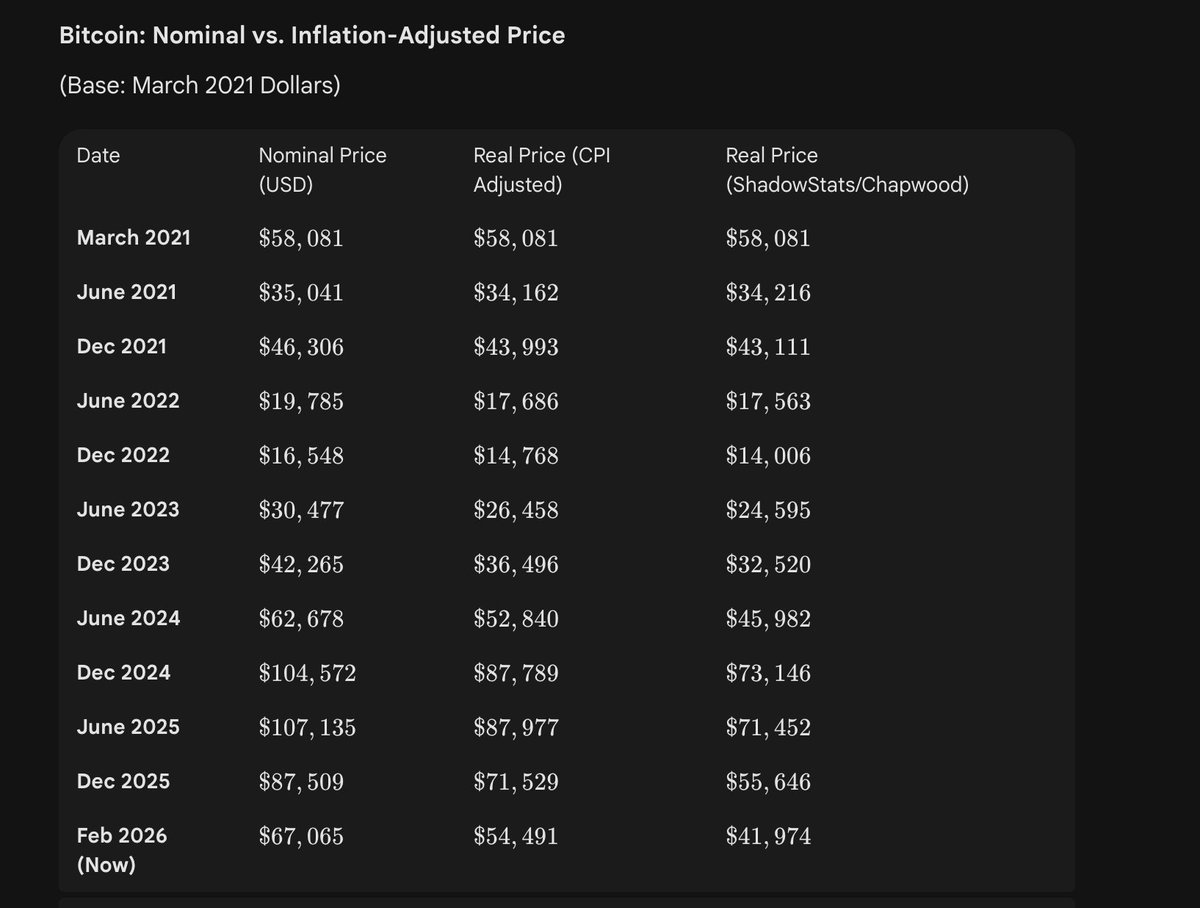Click CPI-adjusted value $34,162
1200x908 pixels.
(x=516, y=293)
